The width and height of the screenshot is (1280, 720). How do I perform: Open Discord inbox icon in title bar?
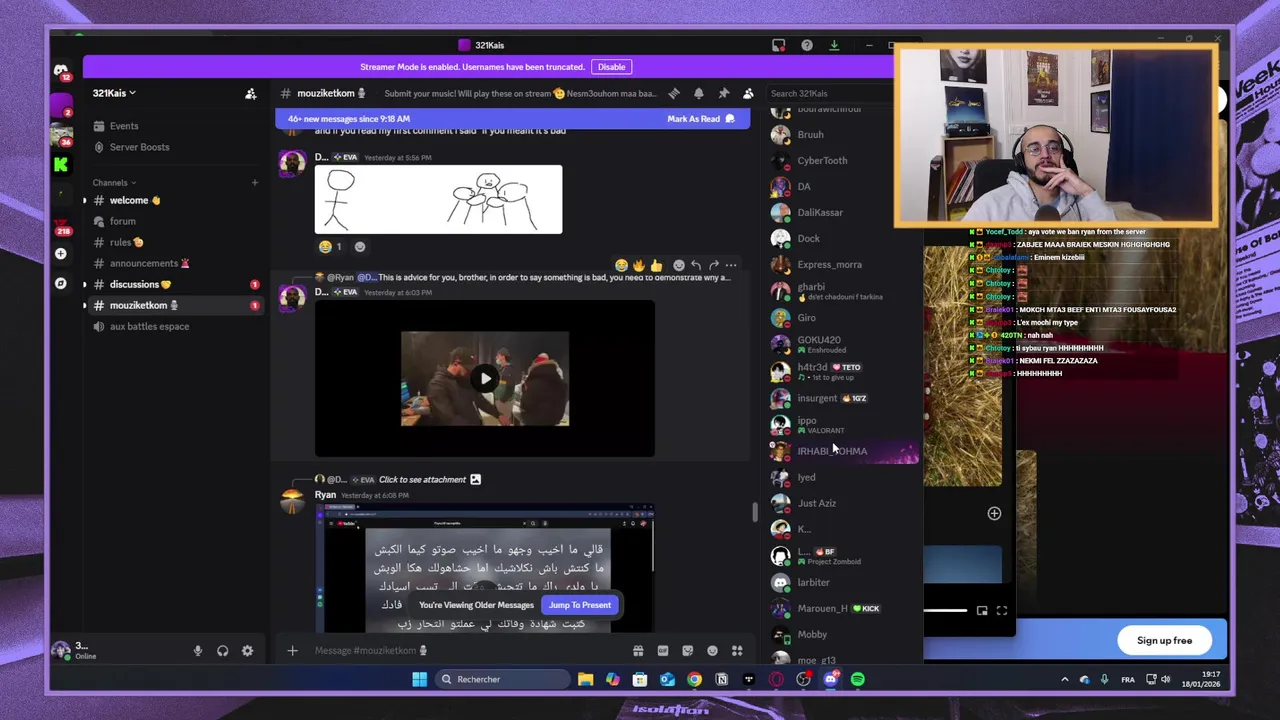[x=779, y=45]
